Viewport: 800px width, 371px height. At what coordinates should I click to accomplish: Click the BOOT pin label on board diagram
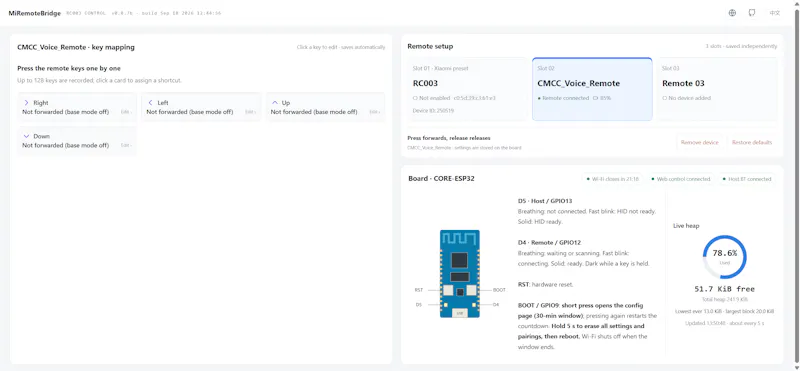[499, 290]
